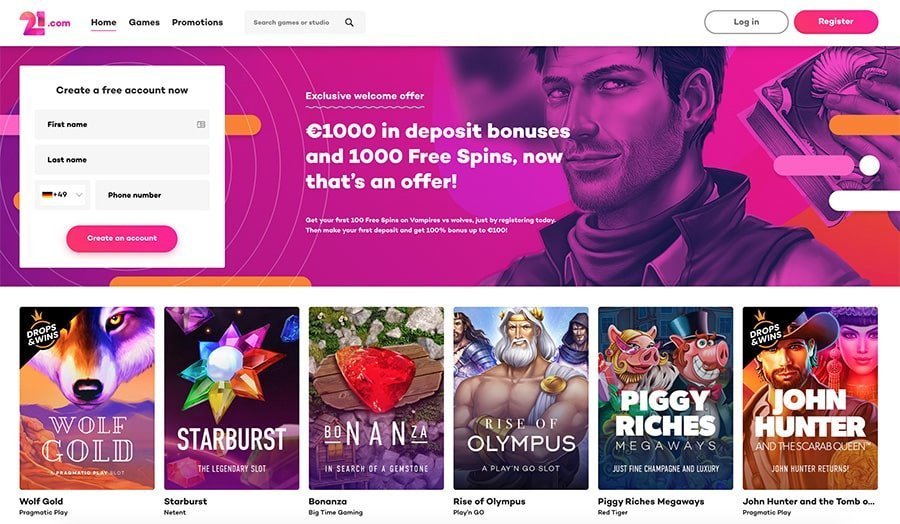Click the Piggy Riches Megaways title link

pos(651,501)
